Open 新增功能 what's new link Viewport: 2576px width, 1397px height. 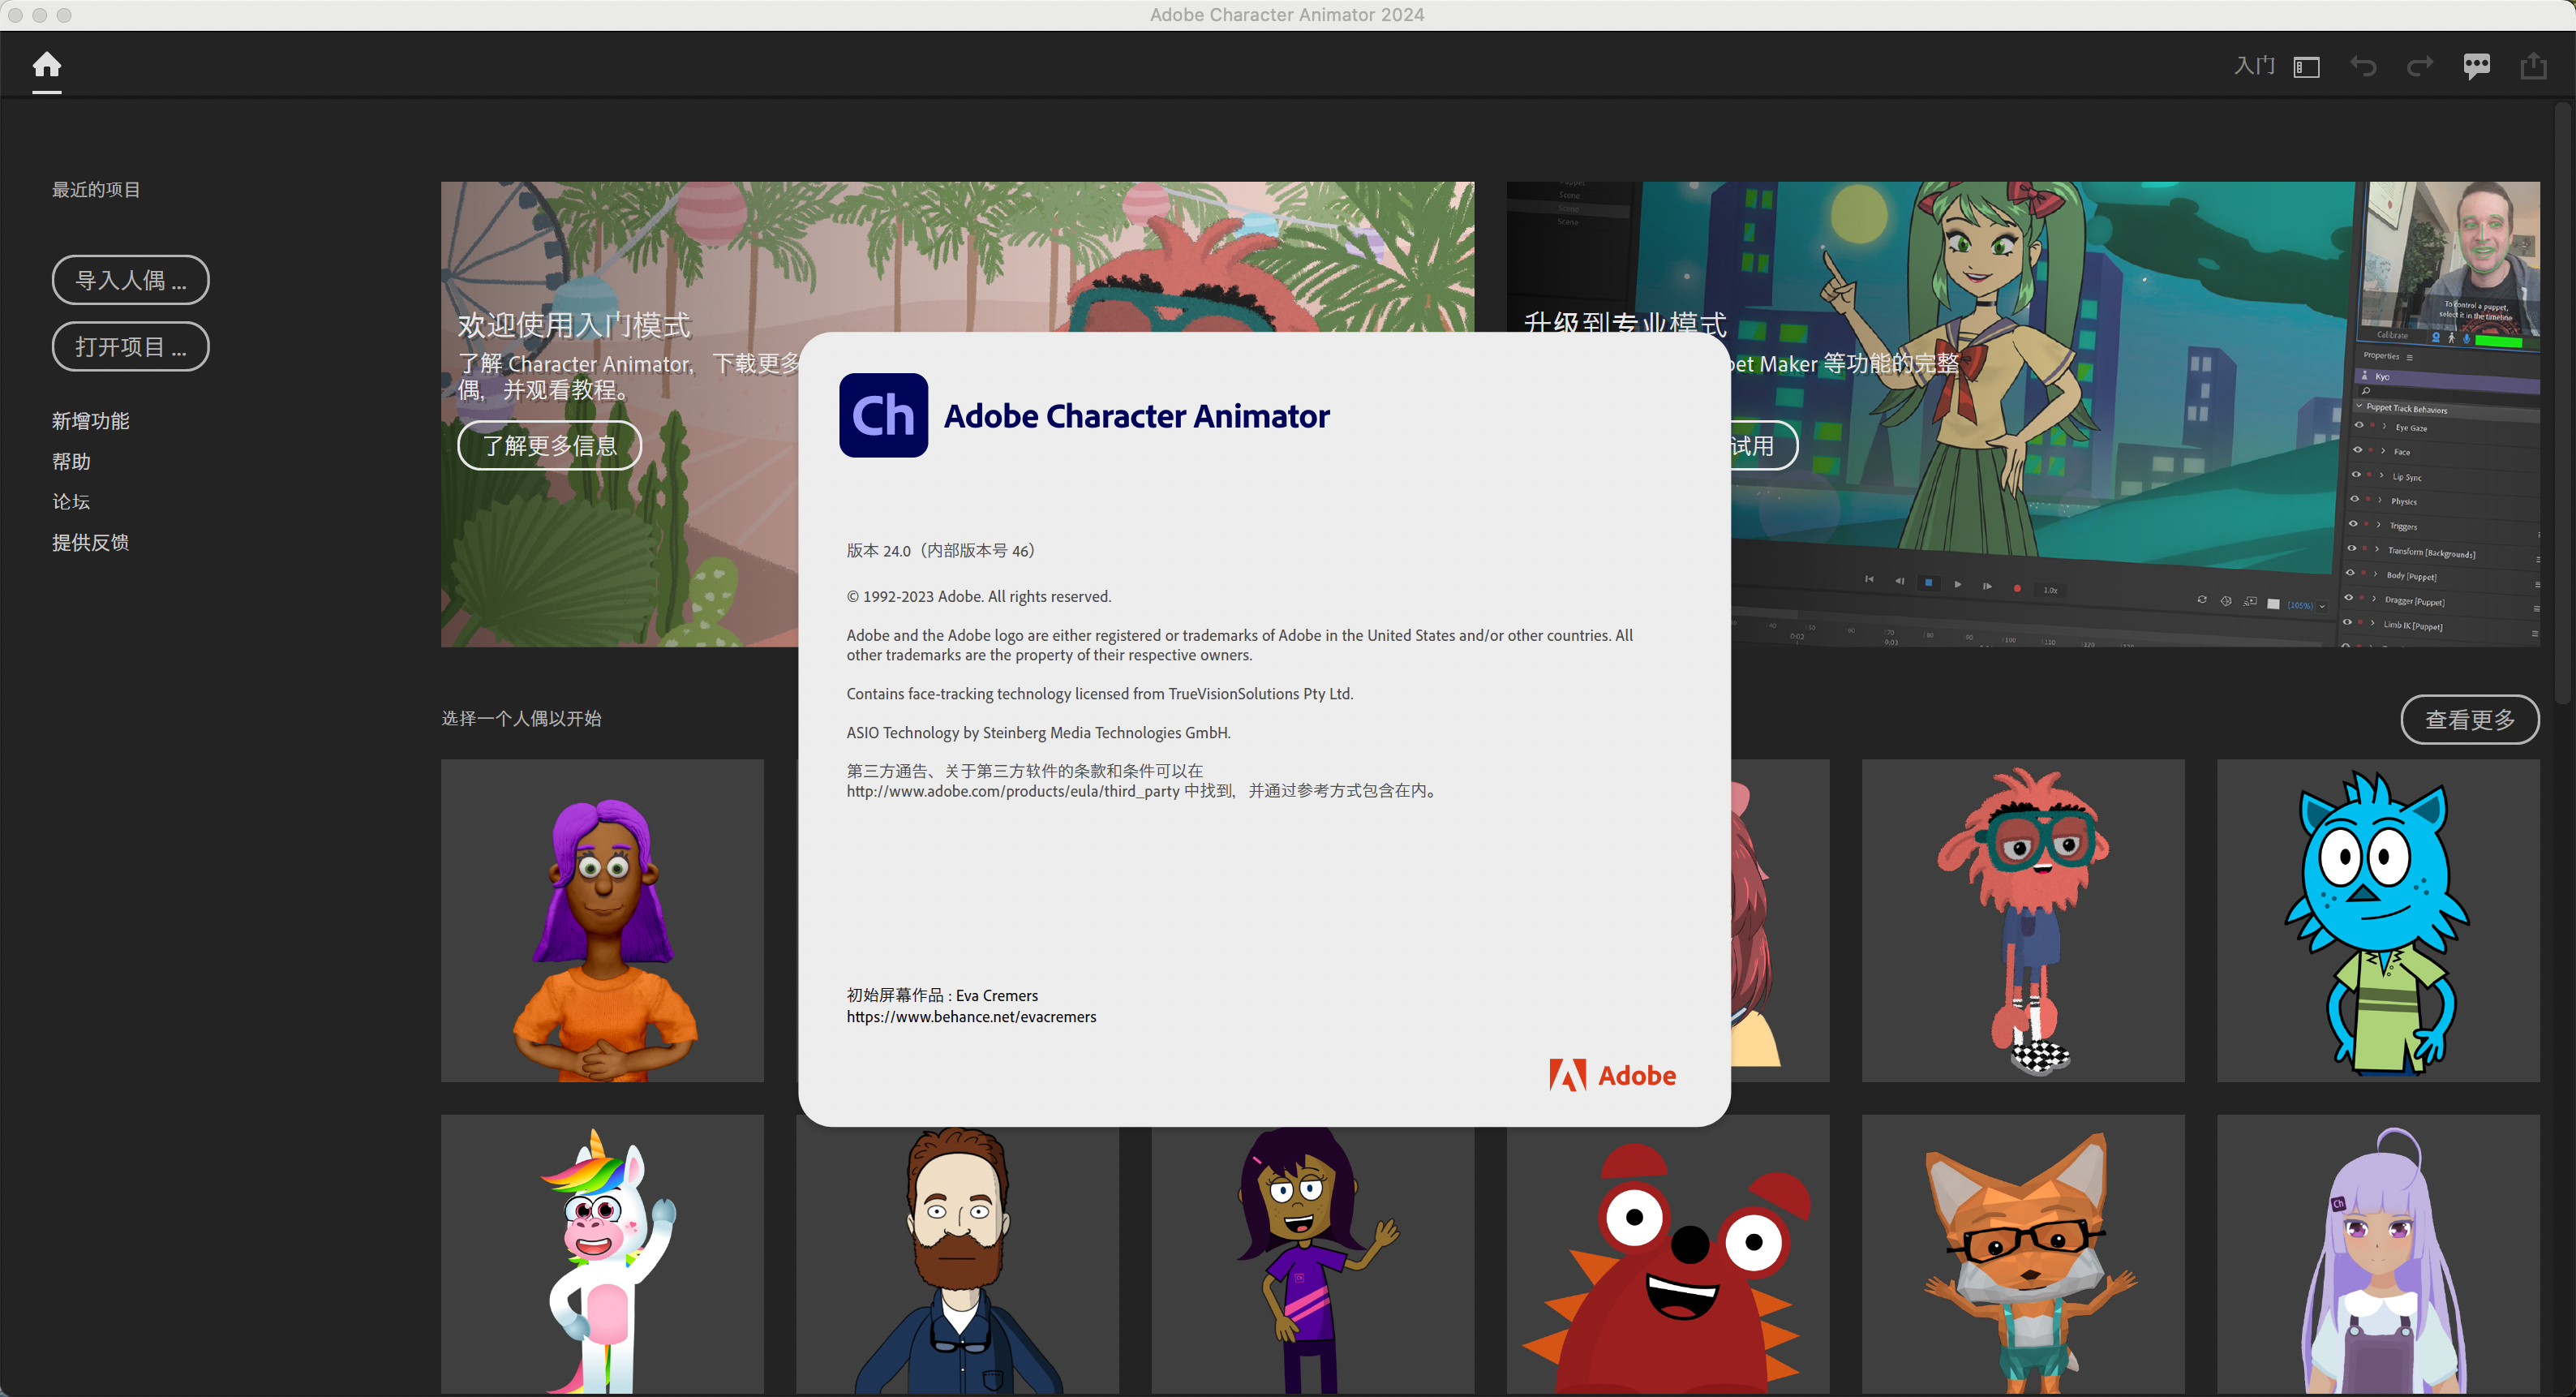pos(91,421)
